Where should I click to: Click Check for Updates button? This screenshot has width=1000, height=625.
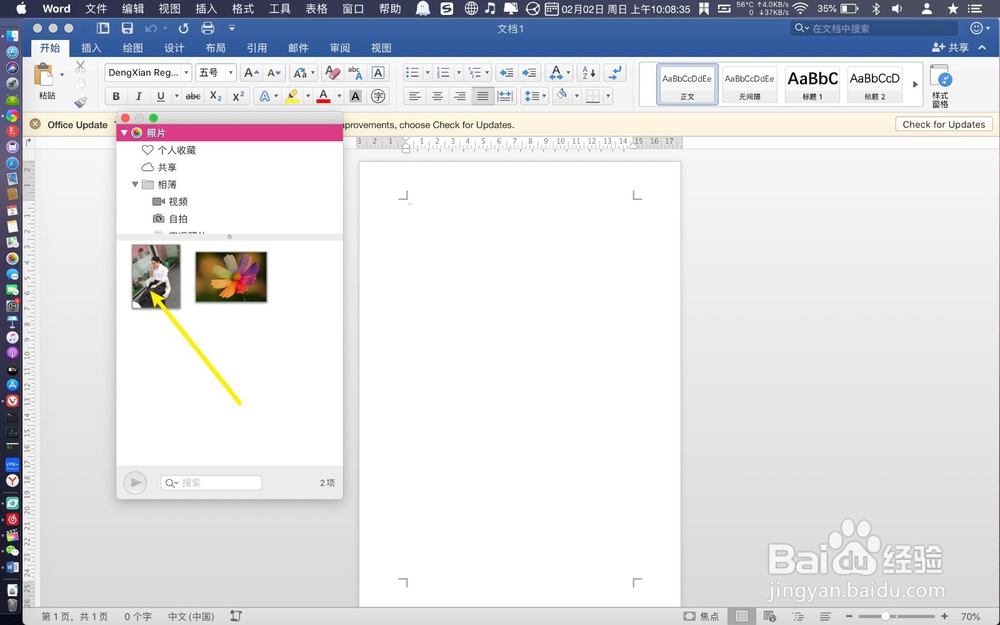pyautogui.click(x=944, y=124)
